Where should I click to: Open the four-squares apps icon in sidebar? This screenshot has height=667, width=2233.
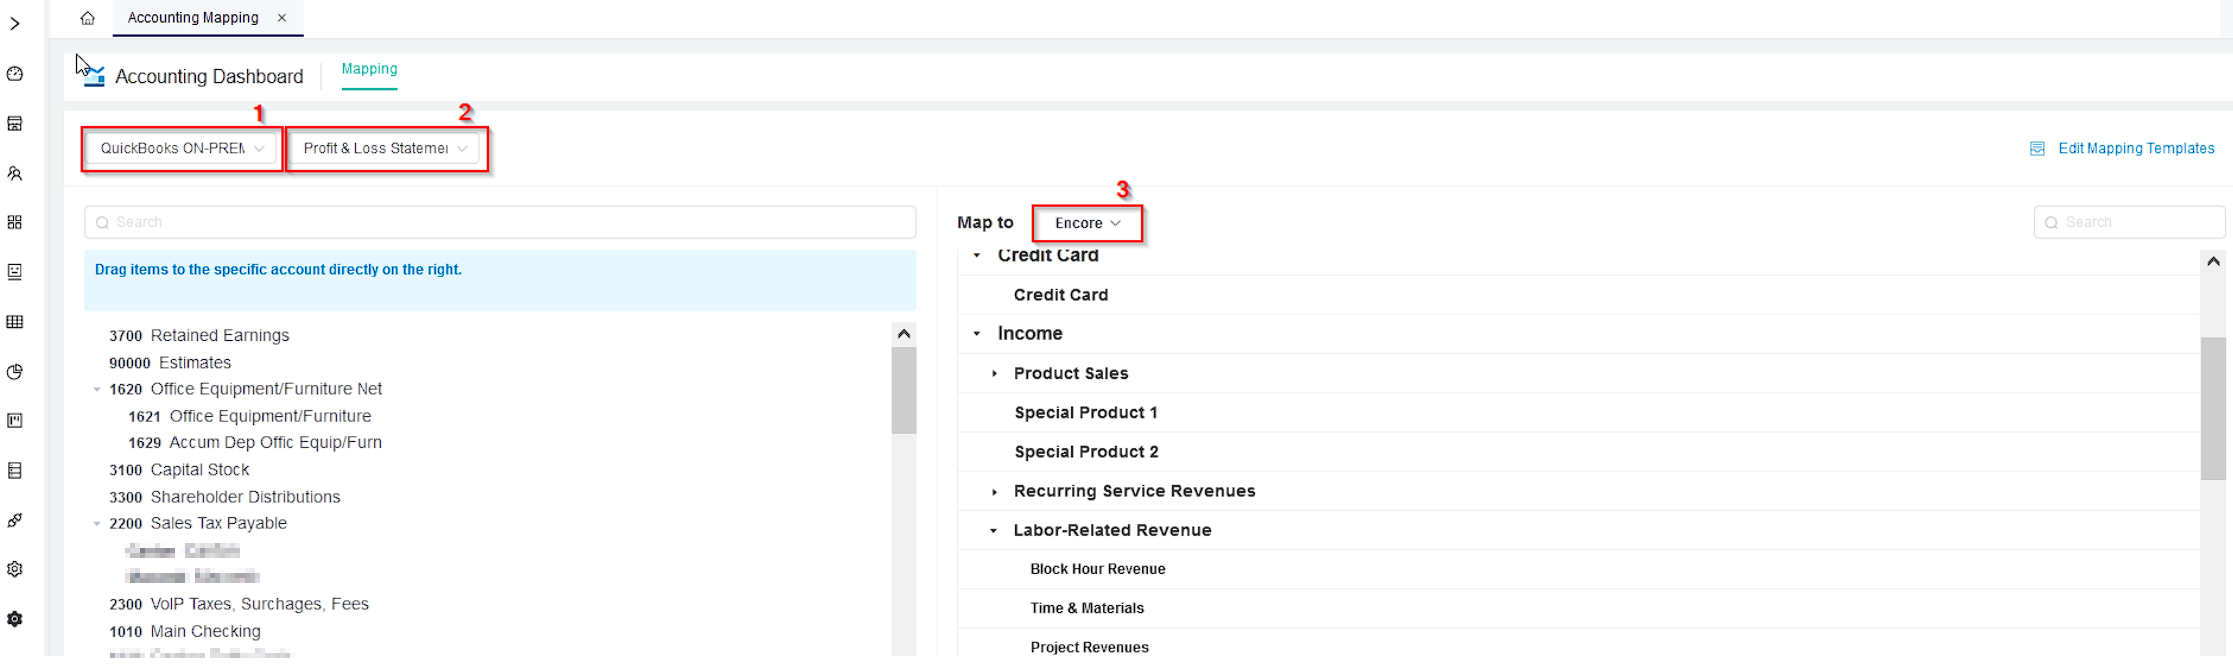pos(15,222)
